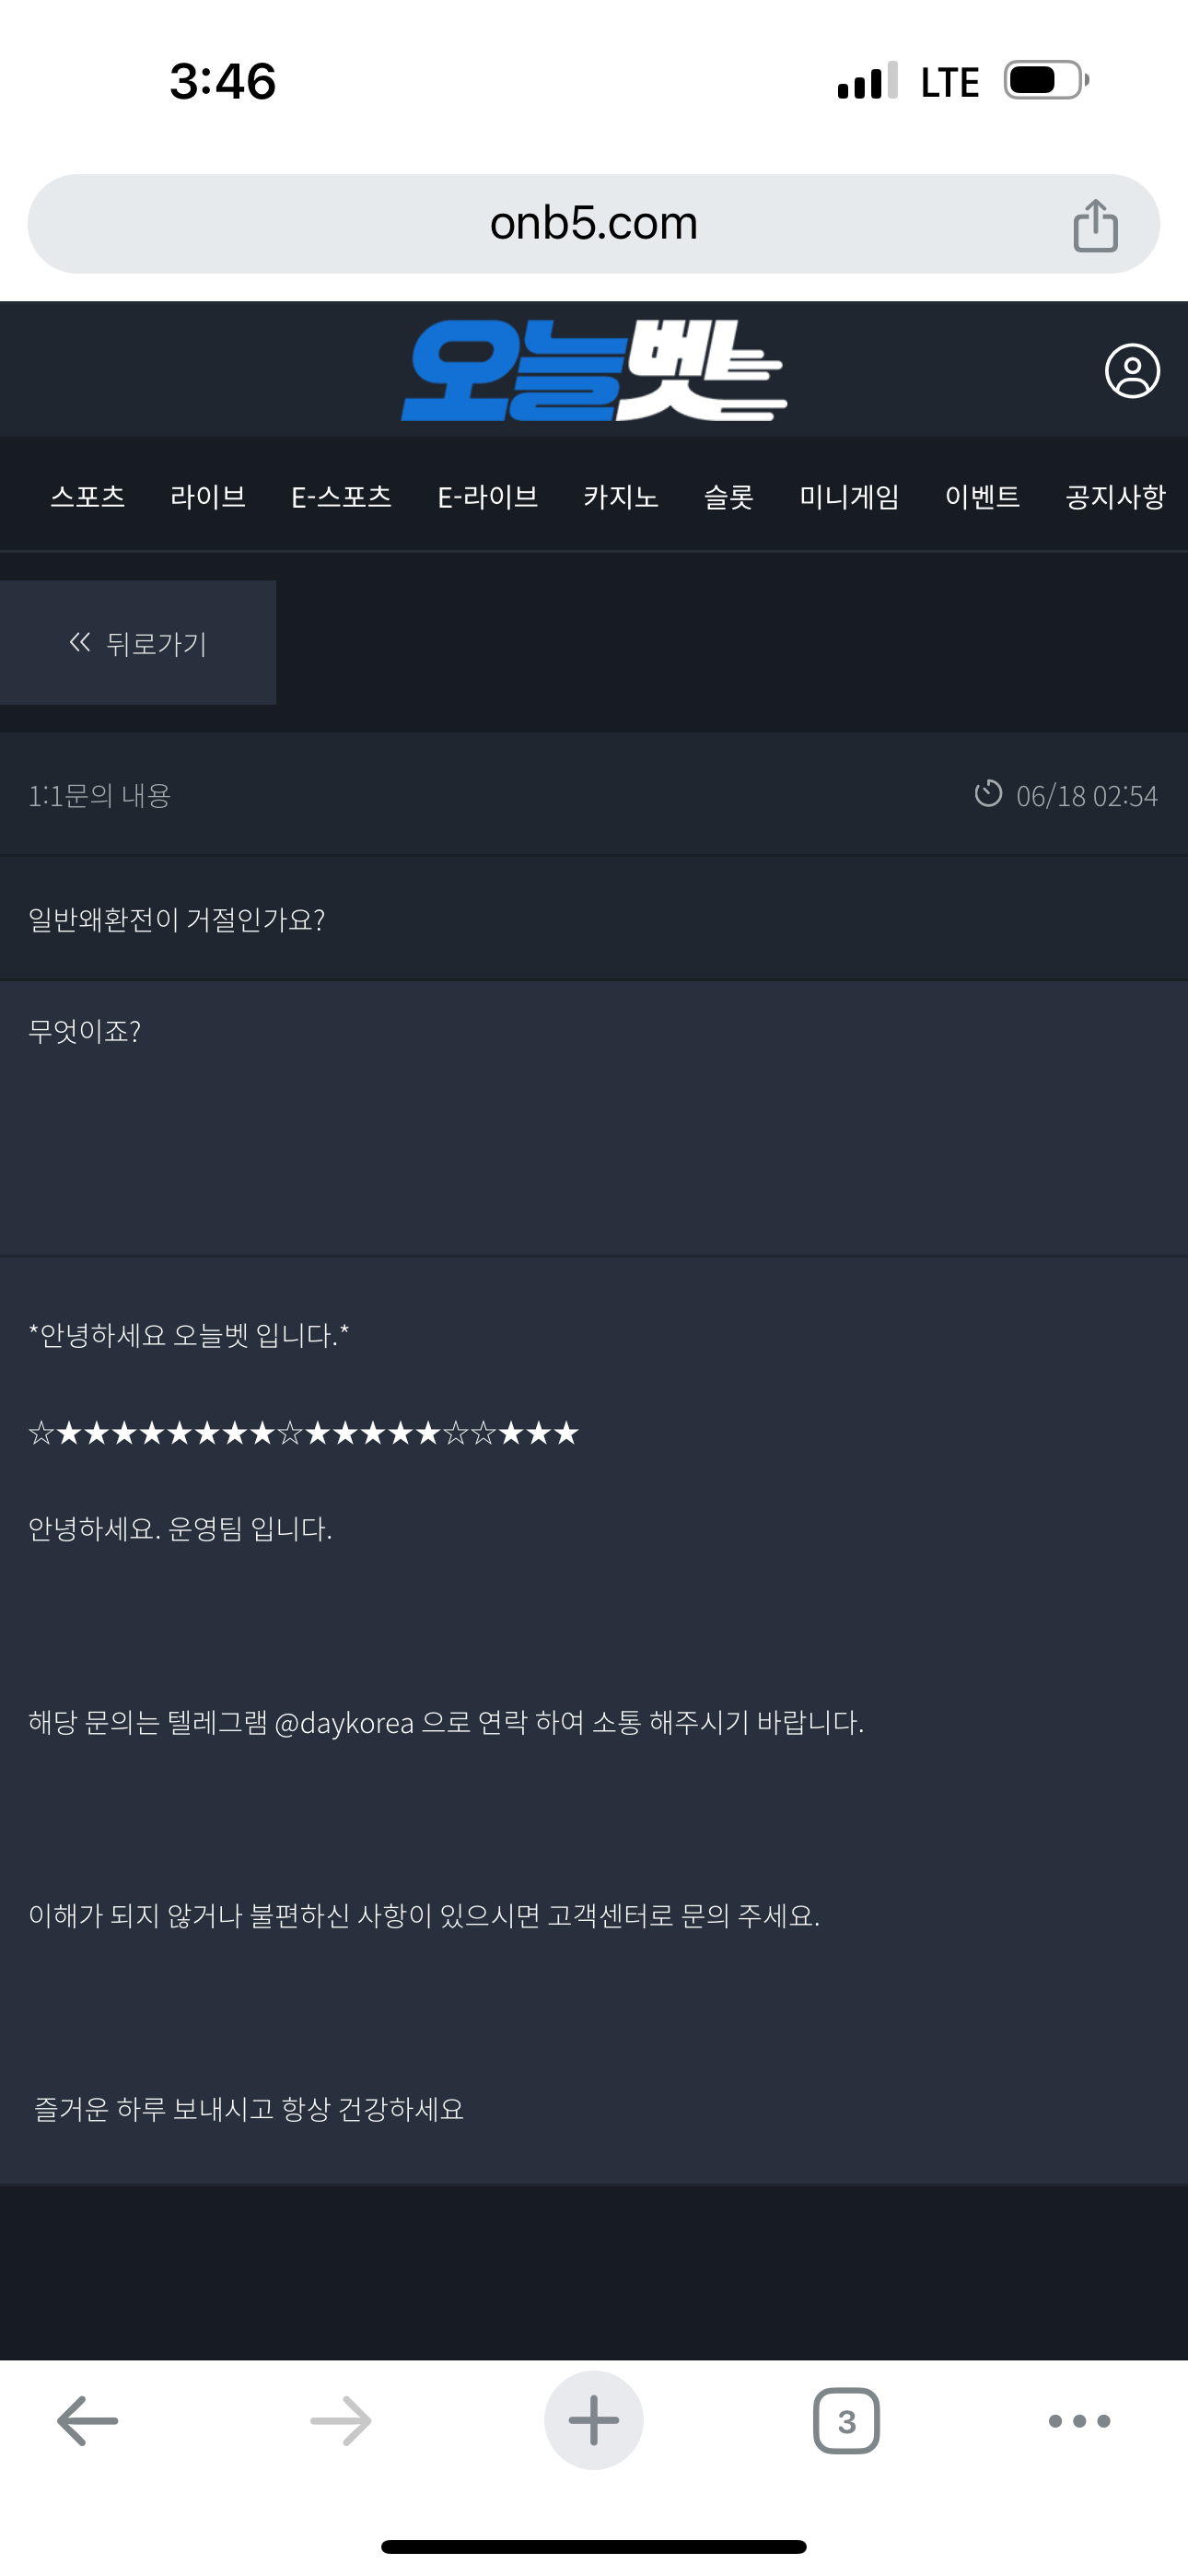Tap the browser forward arrow
This screenshot has width=1188, height=2576.
tap(341, 2420)
